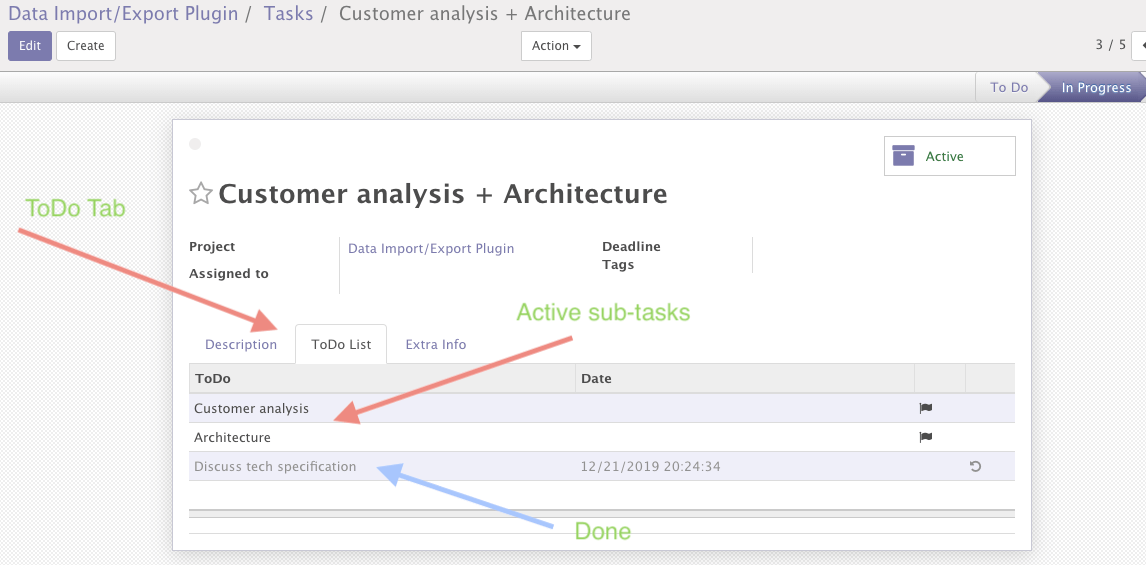Click the flag icon for Customer analysis

[925, 408]
